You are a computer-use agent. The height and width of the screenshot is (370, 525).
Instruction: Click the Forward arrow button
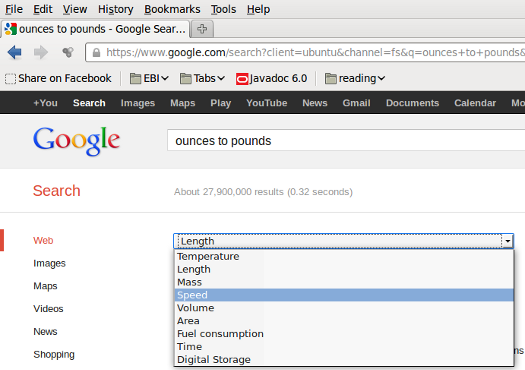pyautogui.click(x=41, y=53)
